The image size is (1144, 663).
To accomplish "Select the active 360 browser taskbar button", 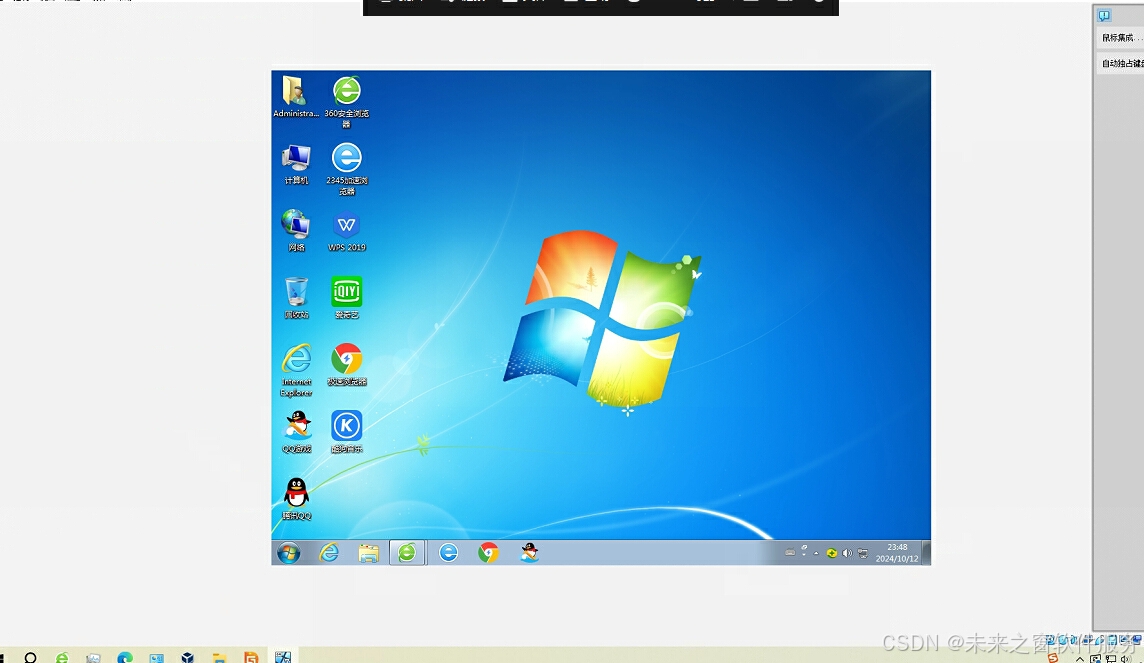I will 407,553.
